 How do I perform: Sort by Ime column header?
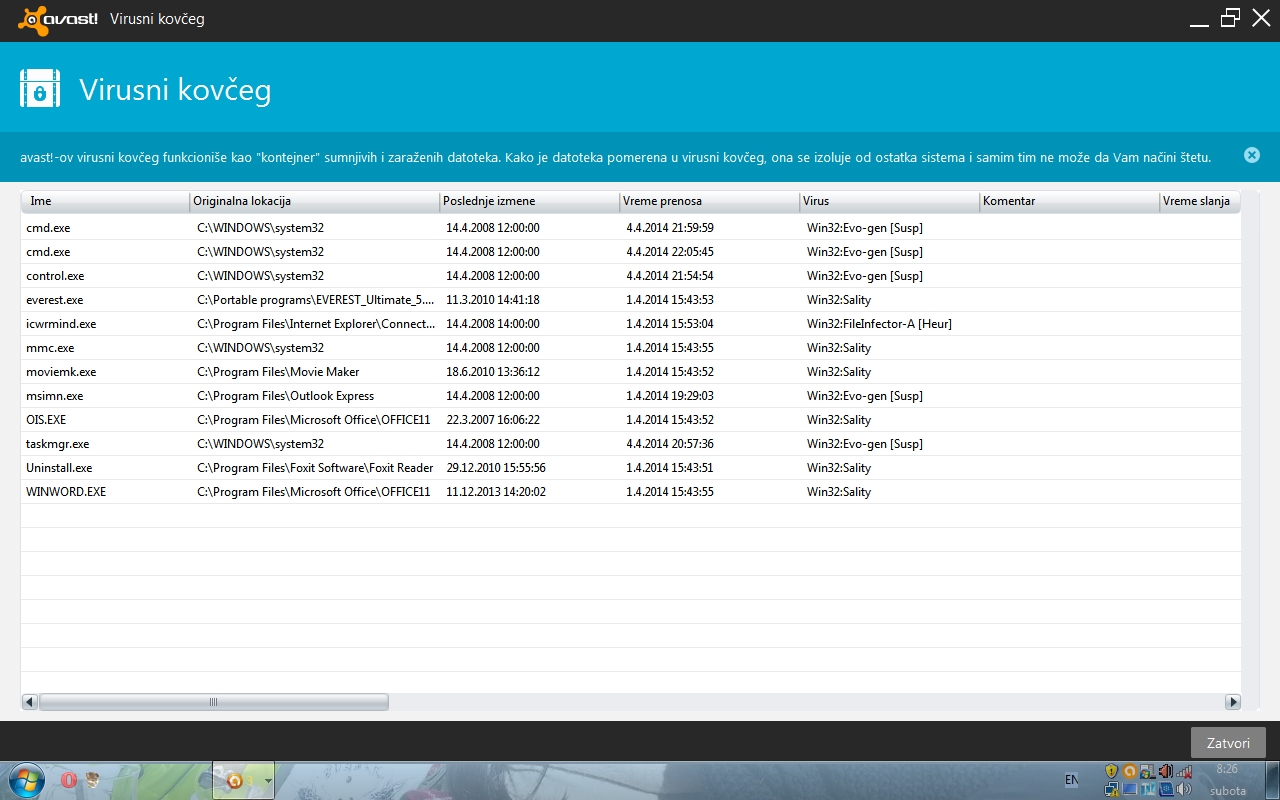(105, 201)
